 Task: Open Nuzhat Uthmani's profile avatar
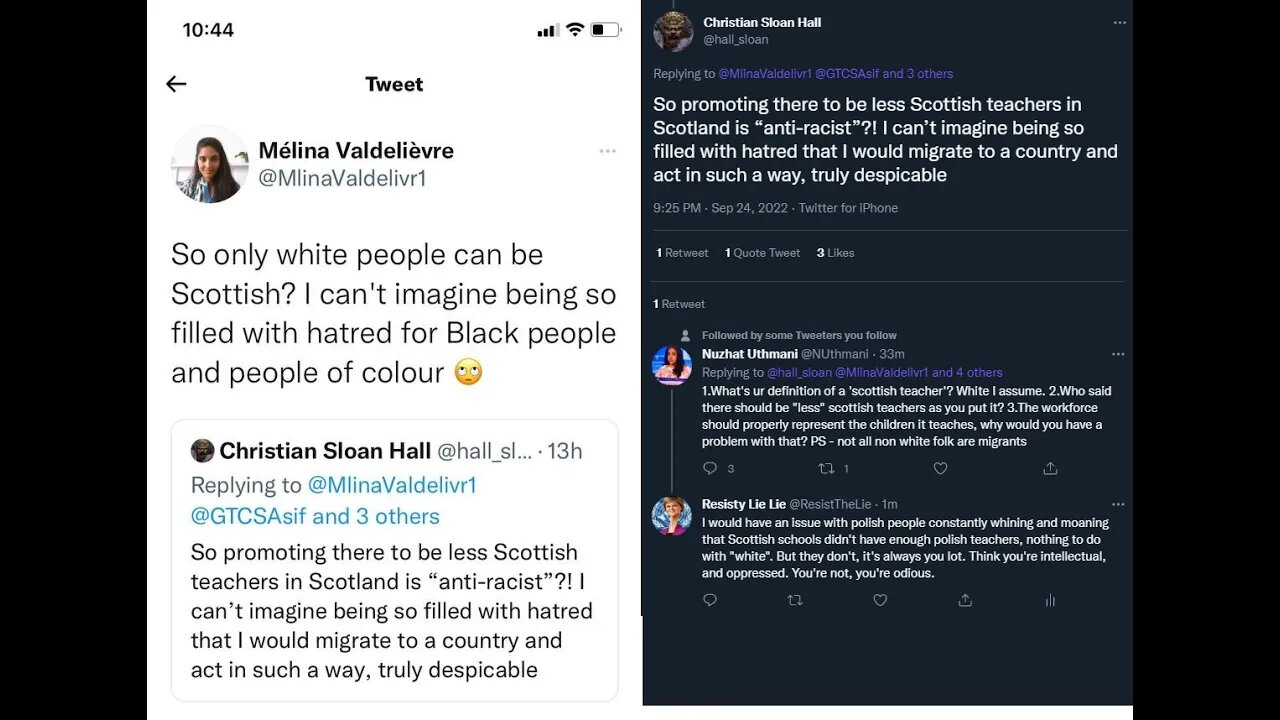672,365
